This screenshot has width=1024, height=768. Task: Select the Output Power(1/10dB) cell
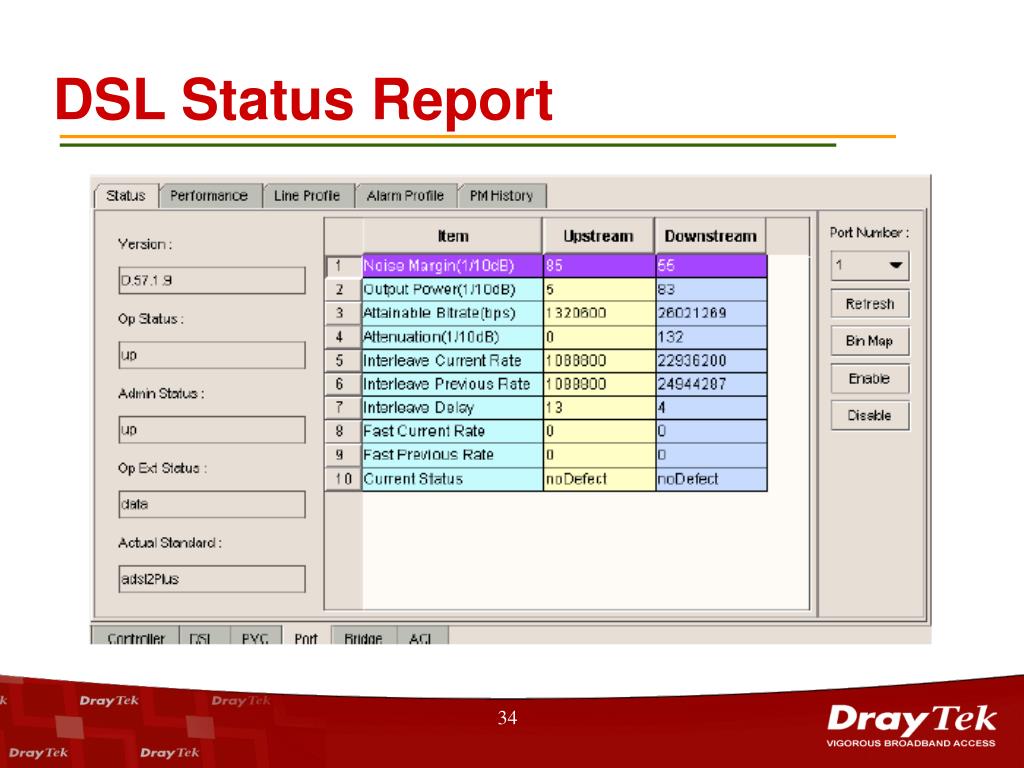click(x=453, y=289)
